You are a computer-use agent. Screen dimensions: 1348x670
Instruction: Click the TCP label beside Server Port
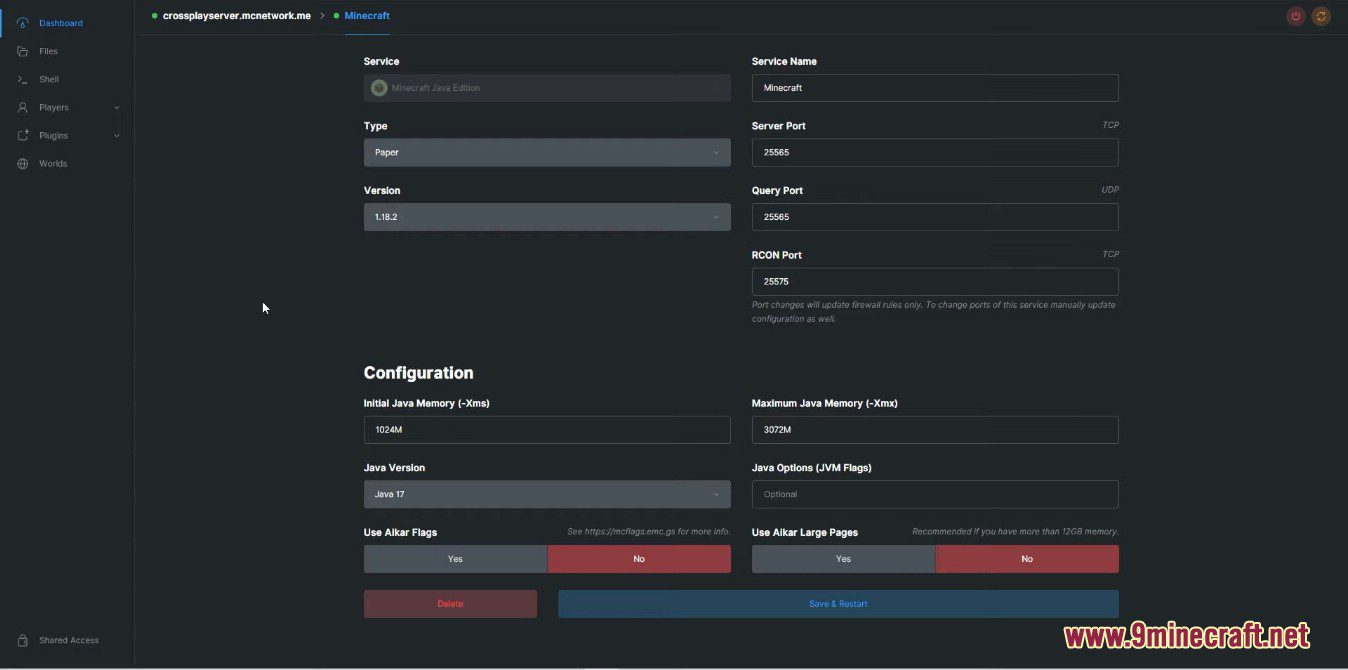coord(1110,126)
